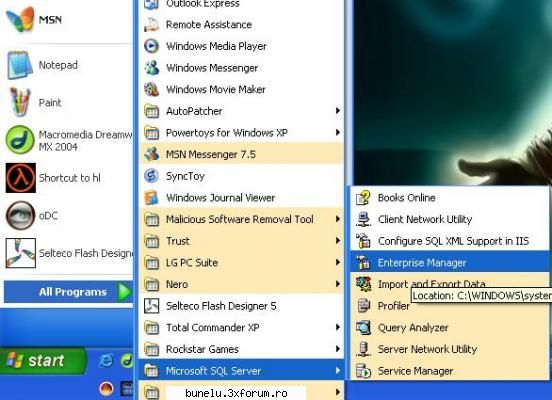Click SyncToy text label
552x400 pixels.
coord(185,176)
